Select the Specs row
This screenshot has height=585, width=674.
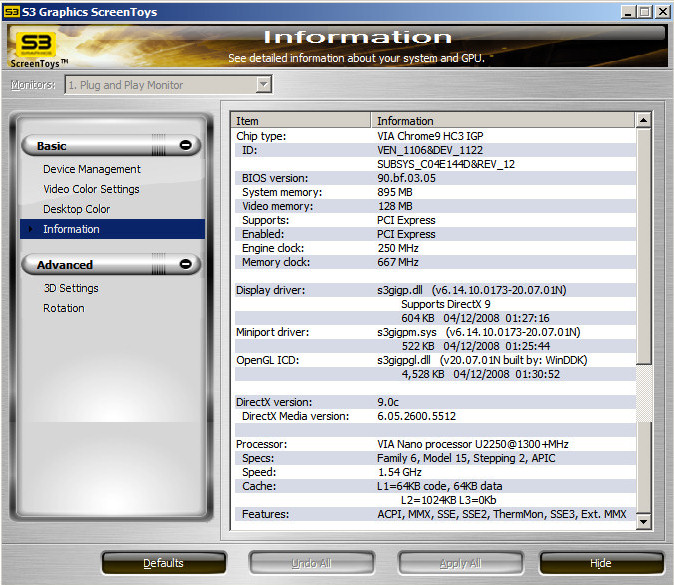[435, 458]
